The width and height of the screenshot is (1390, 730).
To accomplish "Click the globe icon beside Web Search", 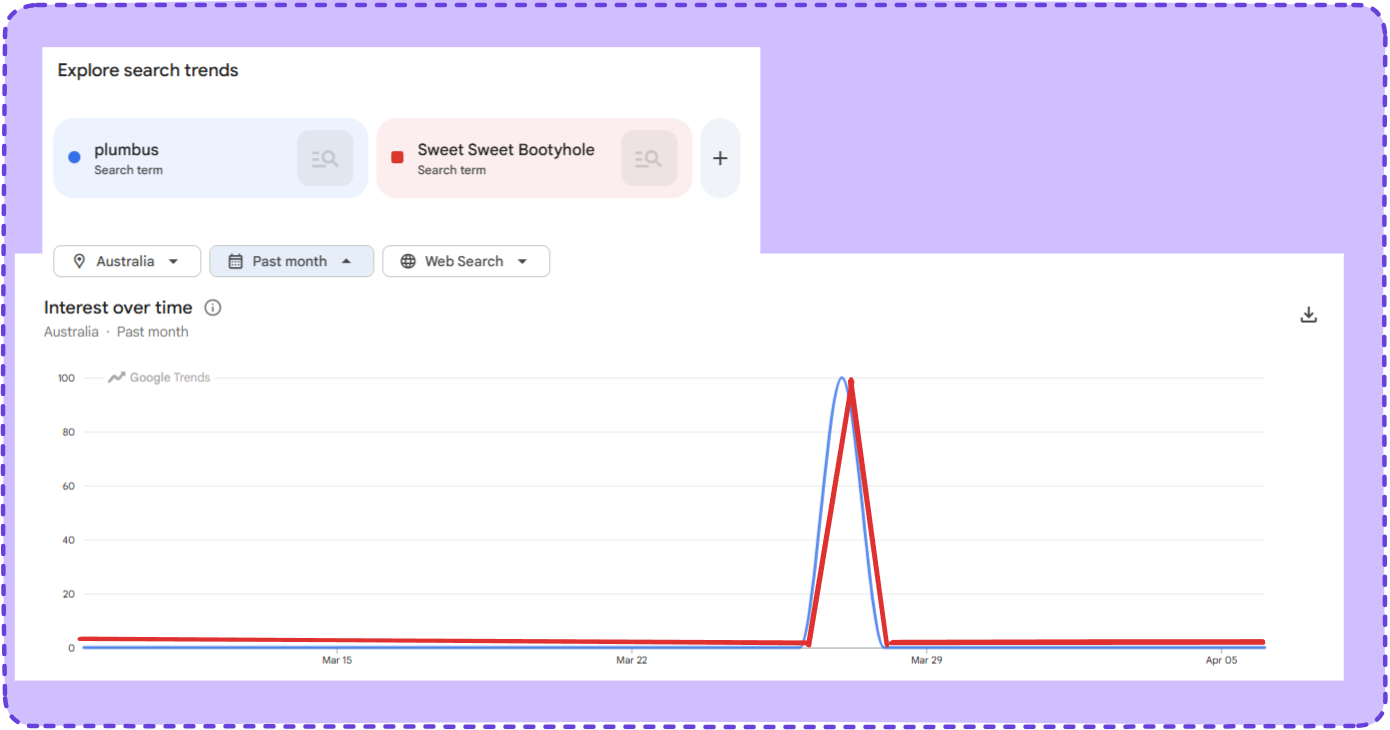I will pyautogui.click(x=408, y=261).
